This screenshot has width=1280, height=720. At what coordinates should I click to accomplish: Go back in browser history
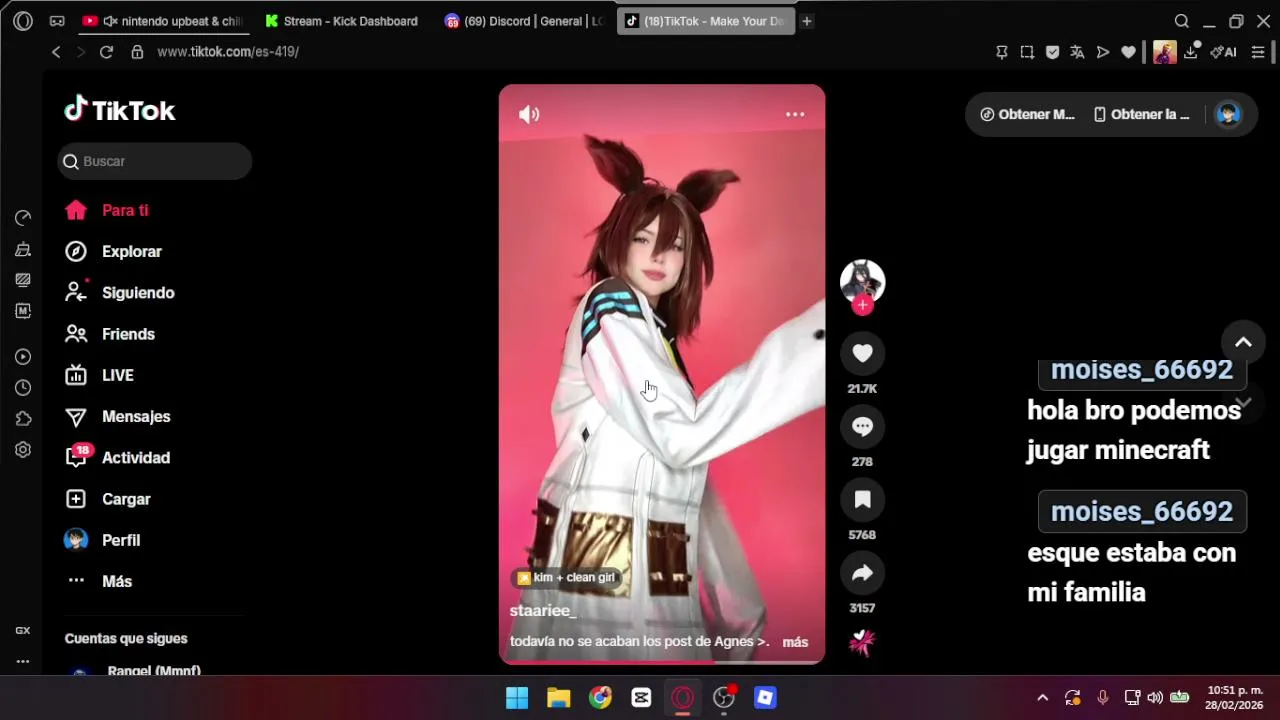(56, 52)
